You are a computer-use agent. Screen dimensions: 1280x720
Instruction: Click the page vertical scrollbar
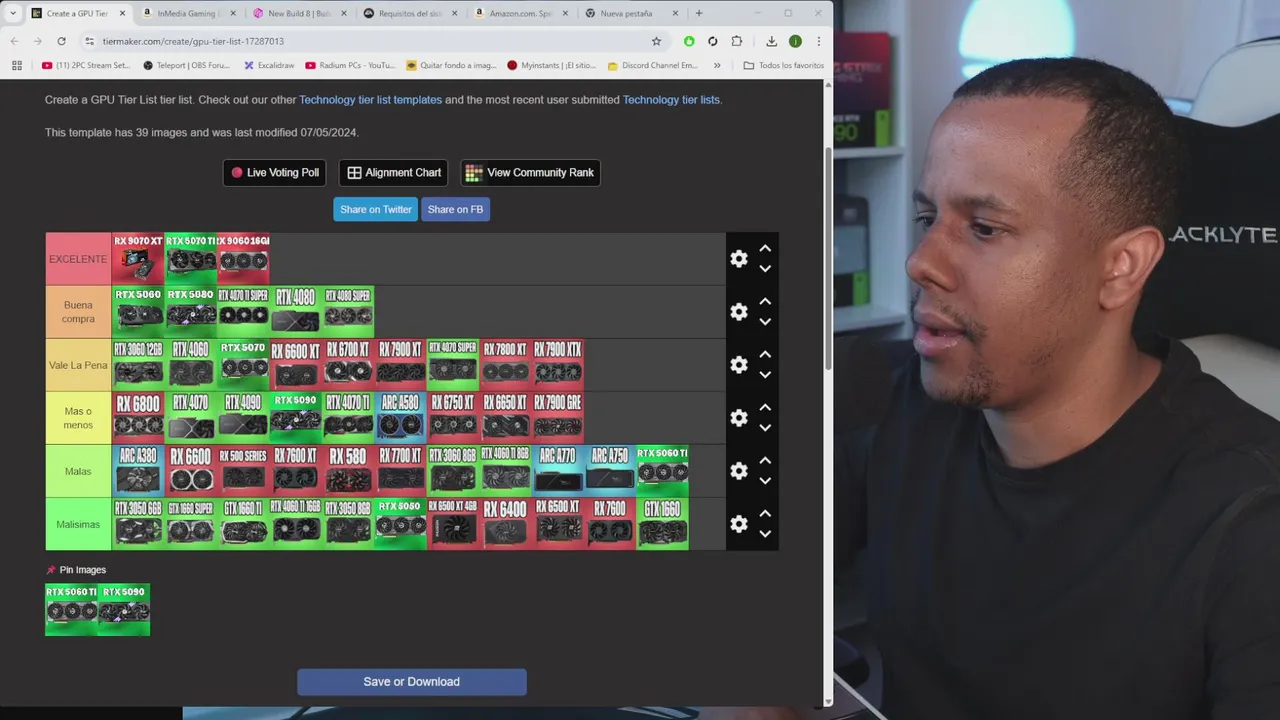pyautogui.click(x=828, y=260)
